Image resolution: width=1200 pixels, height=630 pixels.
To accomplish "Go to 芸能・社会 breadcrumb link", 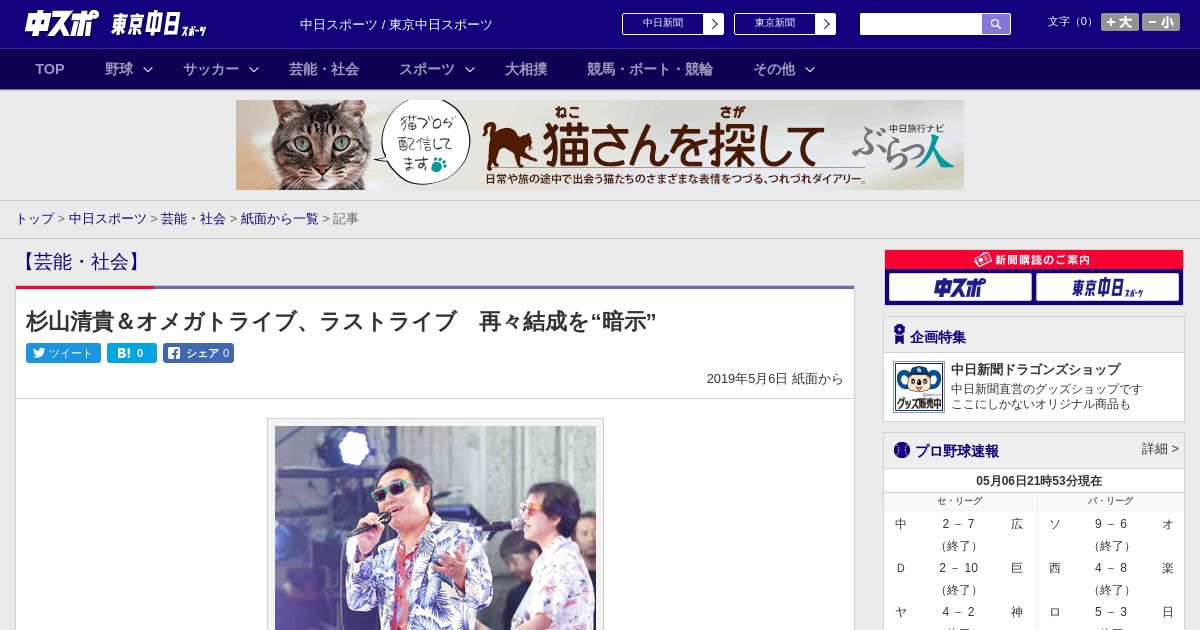I will coord(193,218).
